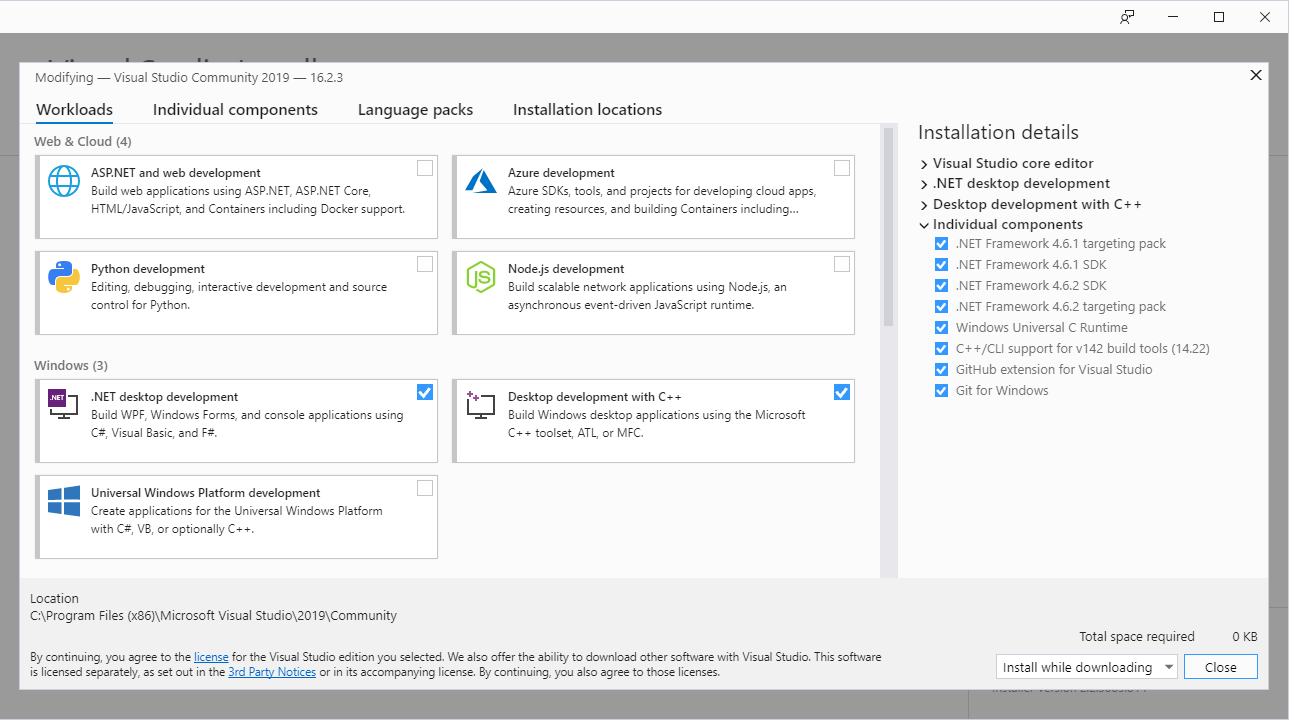Uncheck C++/CLI support for v142 build tools
1290x720 pixels.
(x=941, y=349)
